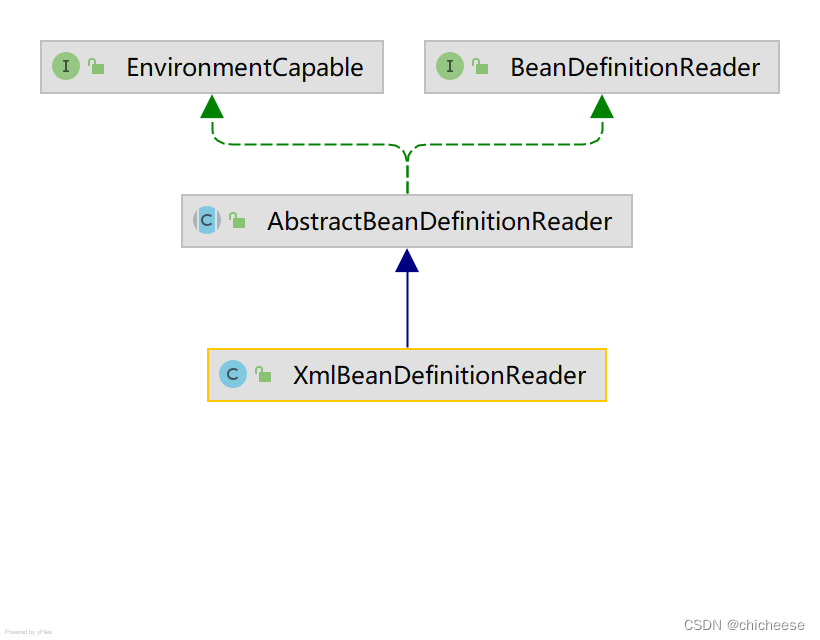This screenshot has height=640, width=820.
Task: Click the green lock icon in the EnvironmentCapable node
Action: pyautogui.click(x=96, y=66)
